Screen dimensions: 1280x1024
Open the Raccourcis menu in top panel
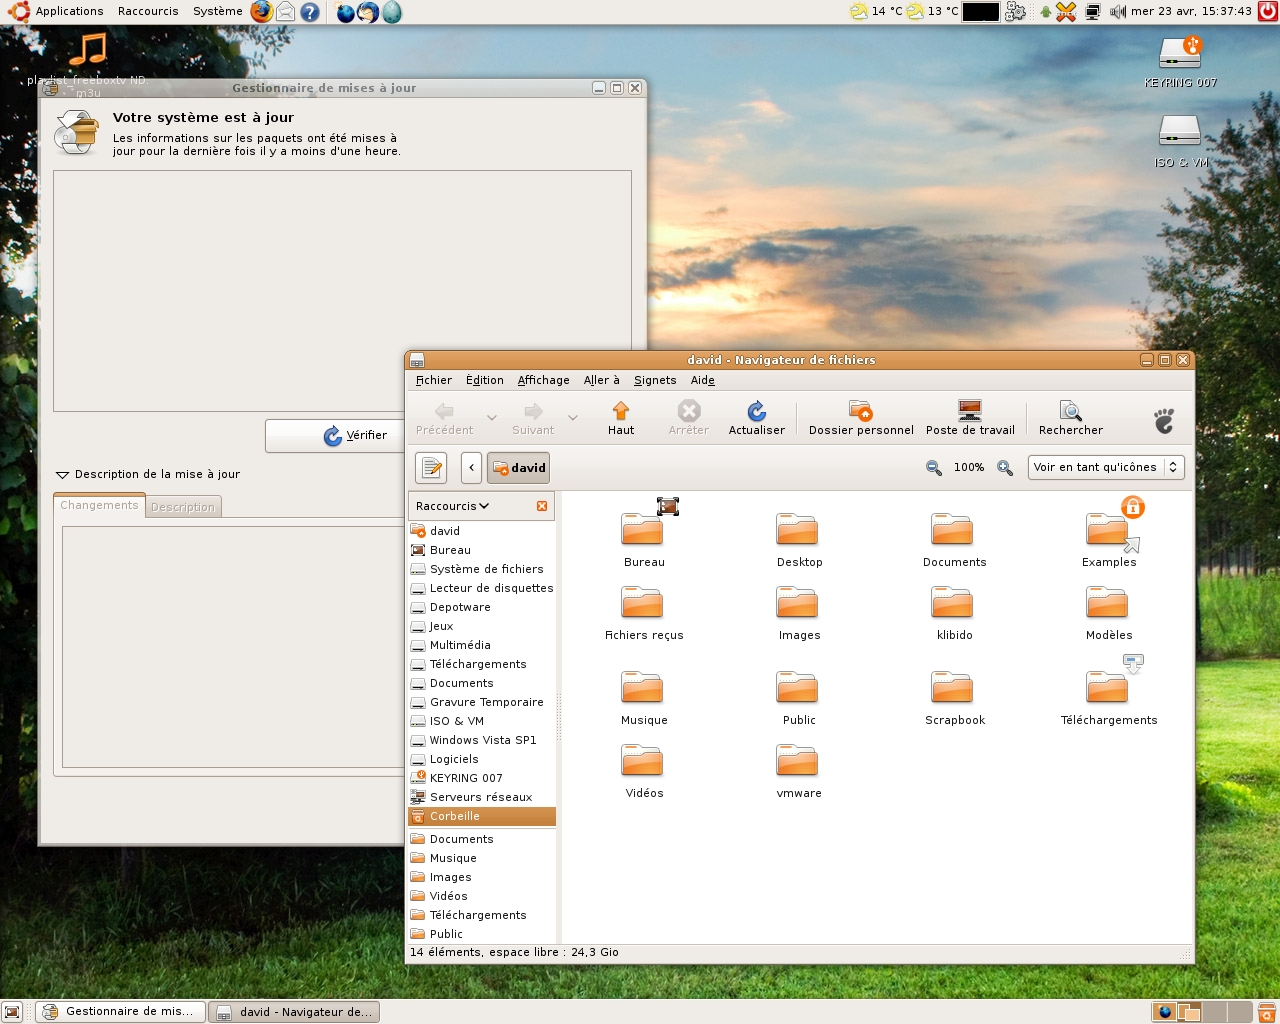coord(148,12)
